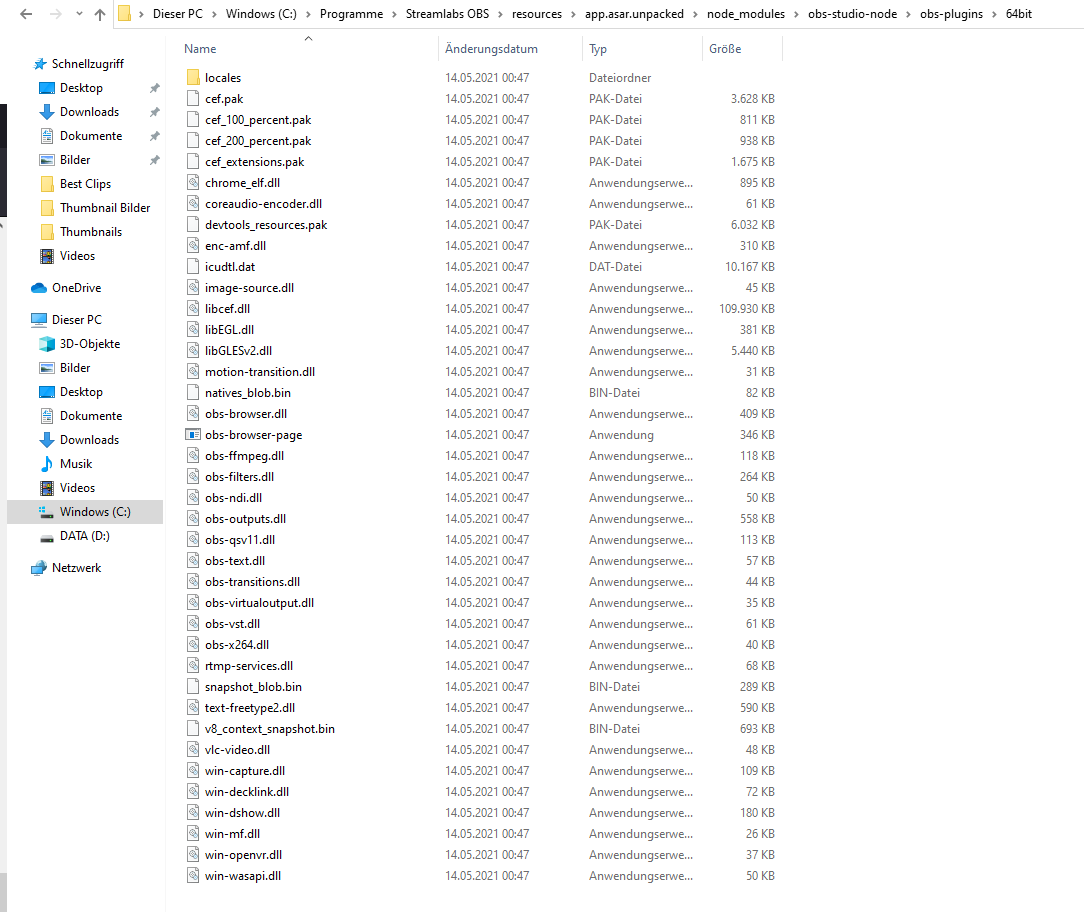Navigate to node_modules in address bar
Viewport: 1084px width, 912px height.
(x=744, y=15)
